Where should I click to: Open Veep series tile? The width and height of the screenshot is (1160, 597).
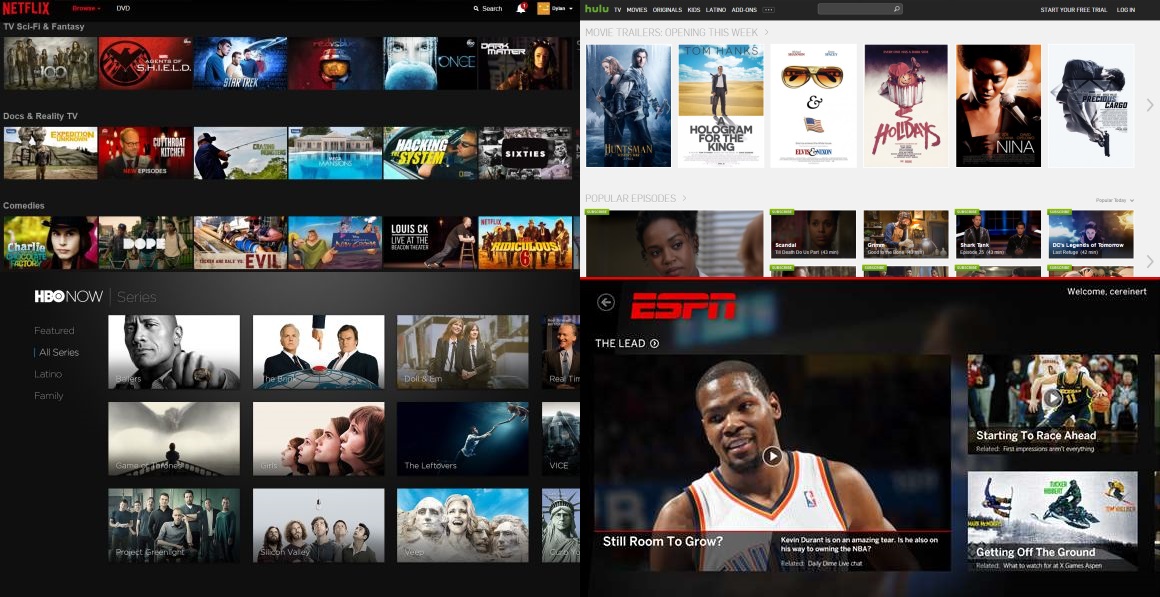[462, 525]
